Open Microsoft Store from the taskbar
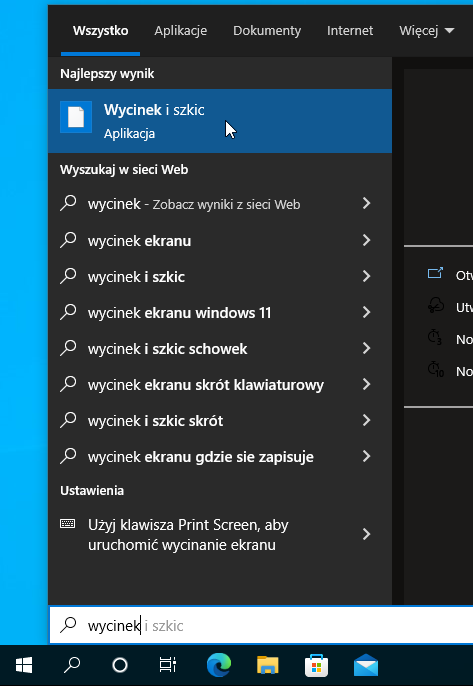The image size is (473, 686). (x=316, y=666)
